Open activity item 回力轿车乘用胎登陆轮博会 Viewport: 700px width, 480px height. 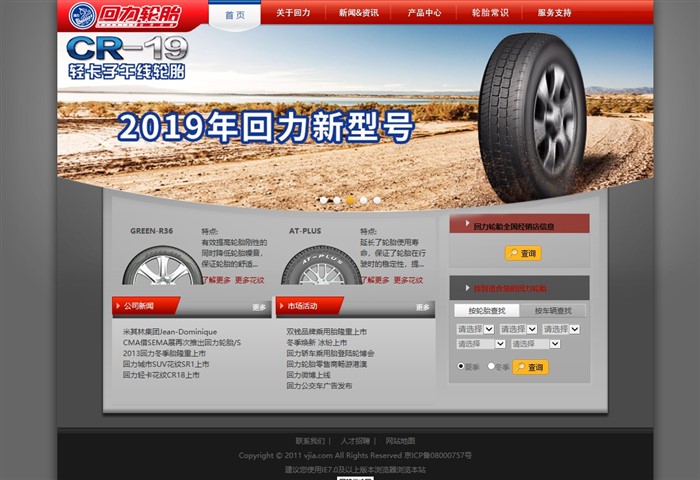pyautogui.click(x=330, y=353)
